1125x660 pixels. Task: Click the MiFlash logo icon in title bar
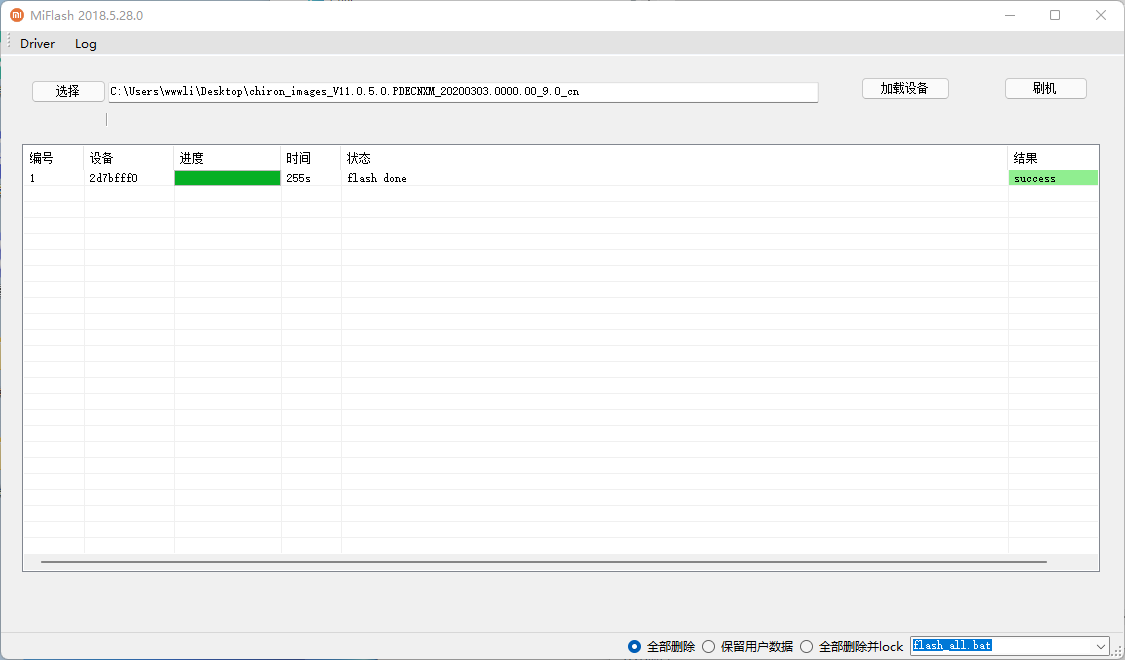pyautogui.click(x=17, y=15)
